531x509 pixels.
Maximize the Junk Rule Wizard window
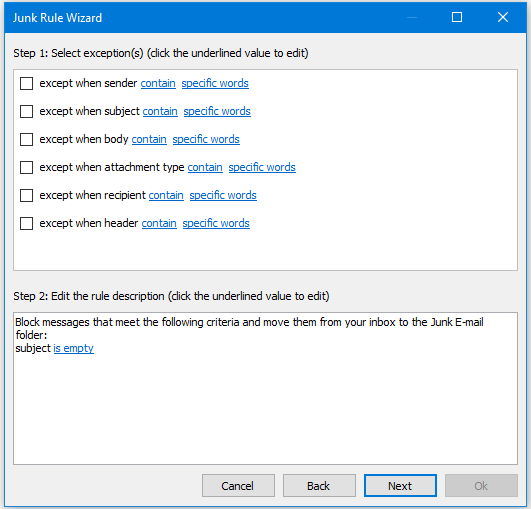point(457,17)
